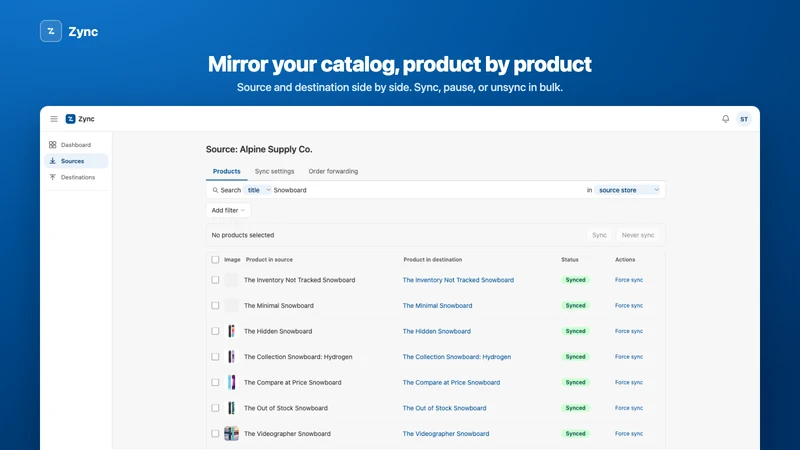Open destination link The Inventory Not Tracked Snowboard
Screen dimensions: 800x450
(458, 280)
